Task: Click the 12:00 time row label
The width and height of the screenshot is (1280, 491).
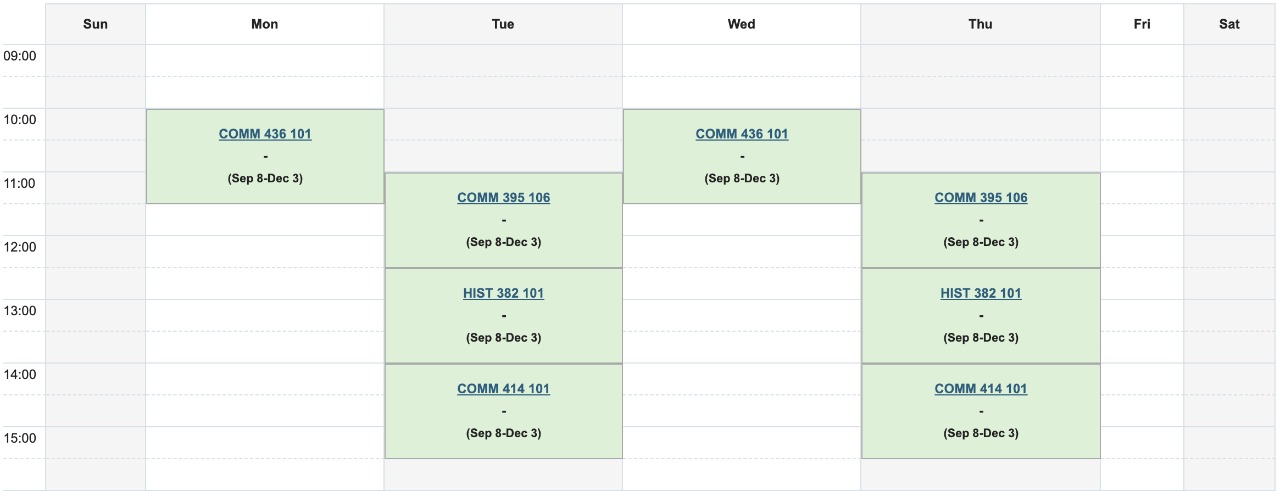Action: (x=20, y=247)
